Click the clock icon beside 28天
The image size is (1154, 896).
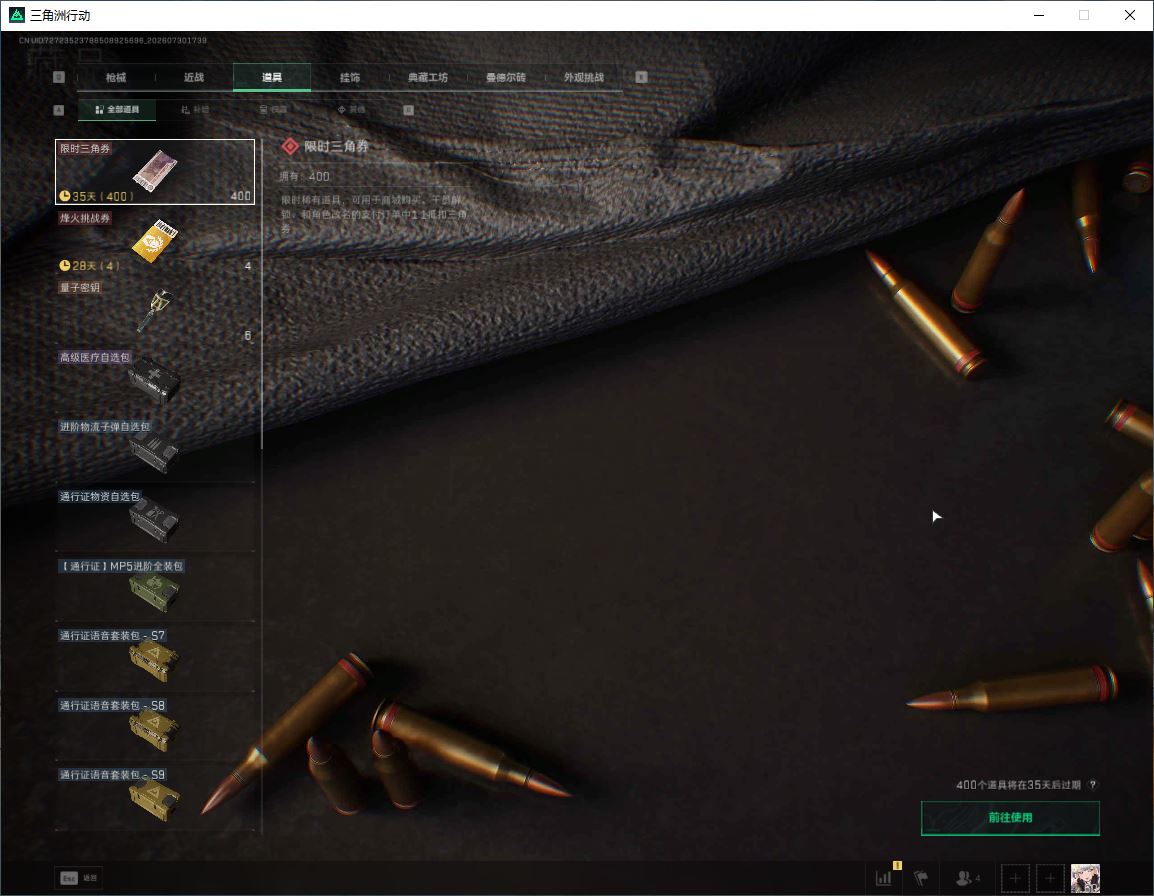pos(65,265)
